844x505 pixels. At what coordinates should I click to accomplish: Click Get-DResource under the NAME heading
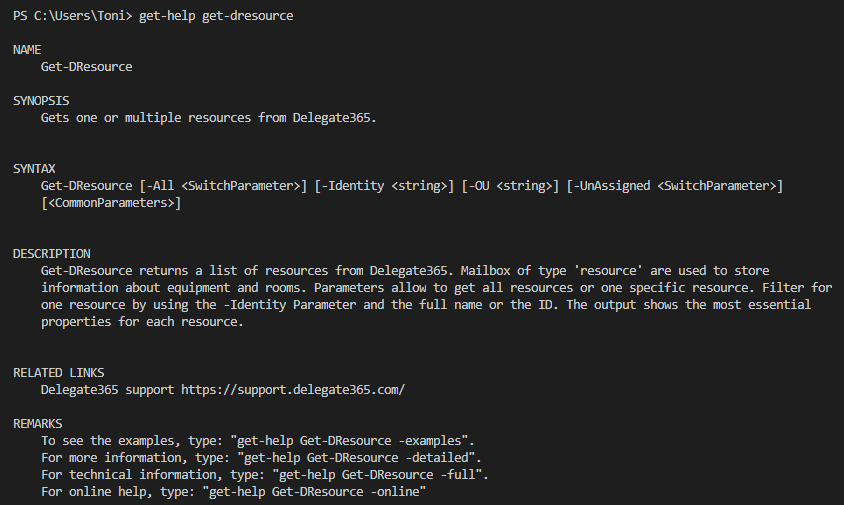coord(86,67)
